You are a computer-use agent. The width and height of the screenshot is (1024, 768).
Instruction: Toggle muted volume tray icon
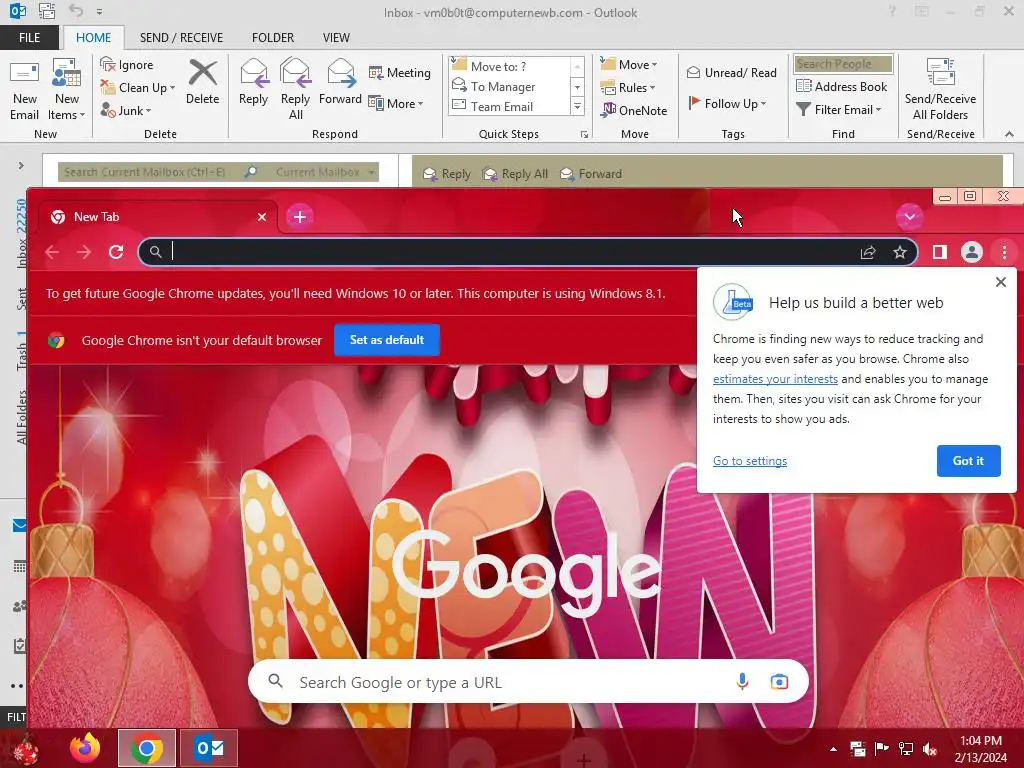pyautogui.click(x=930, y=749)
